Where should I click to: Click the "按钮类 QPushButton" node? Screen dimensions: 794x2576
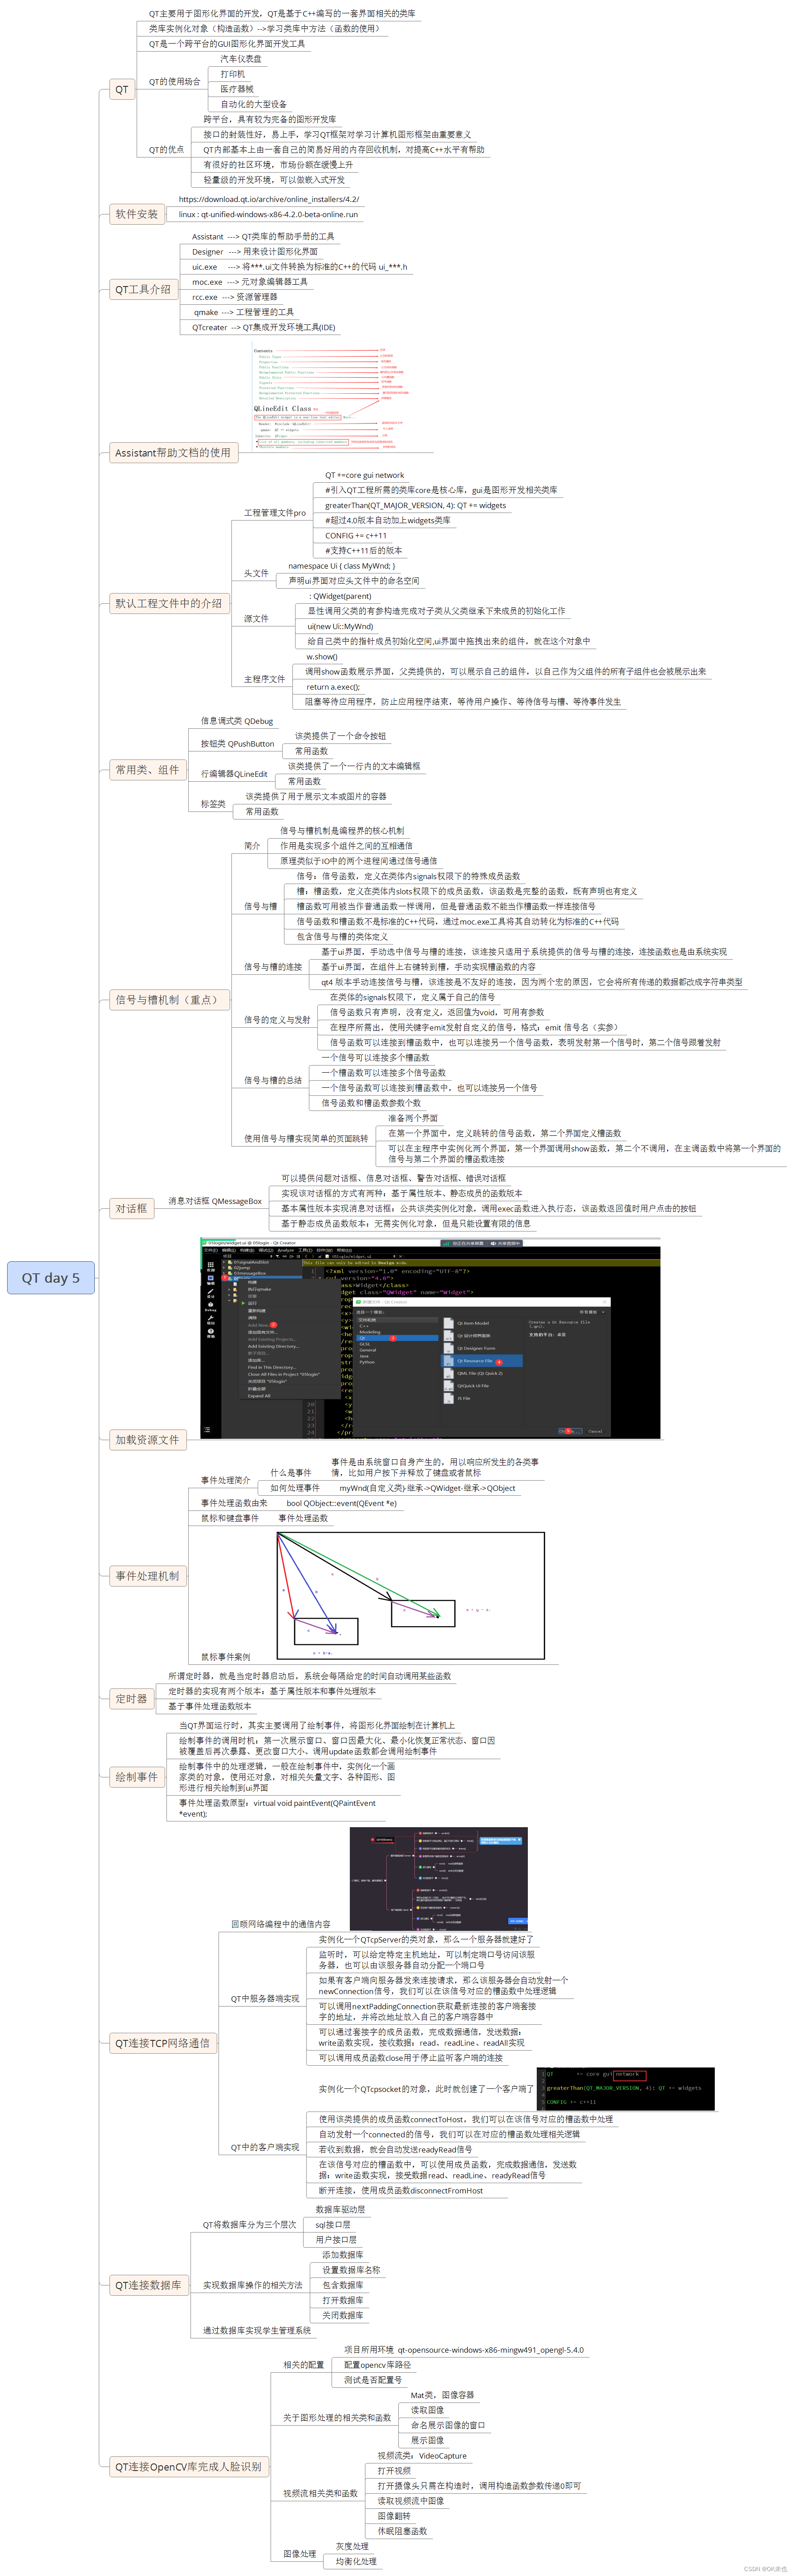coord(237,743)
